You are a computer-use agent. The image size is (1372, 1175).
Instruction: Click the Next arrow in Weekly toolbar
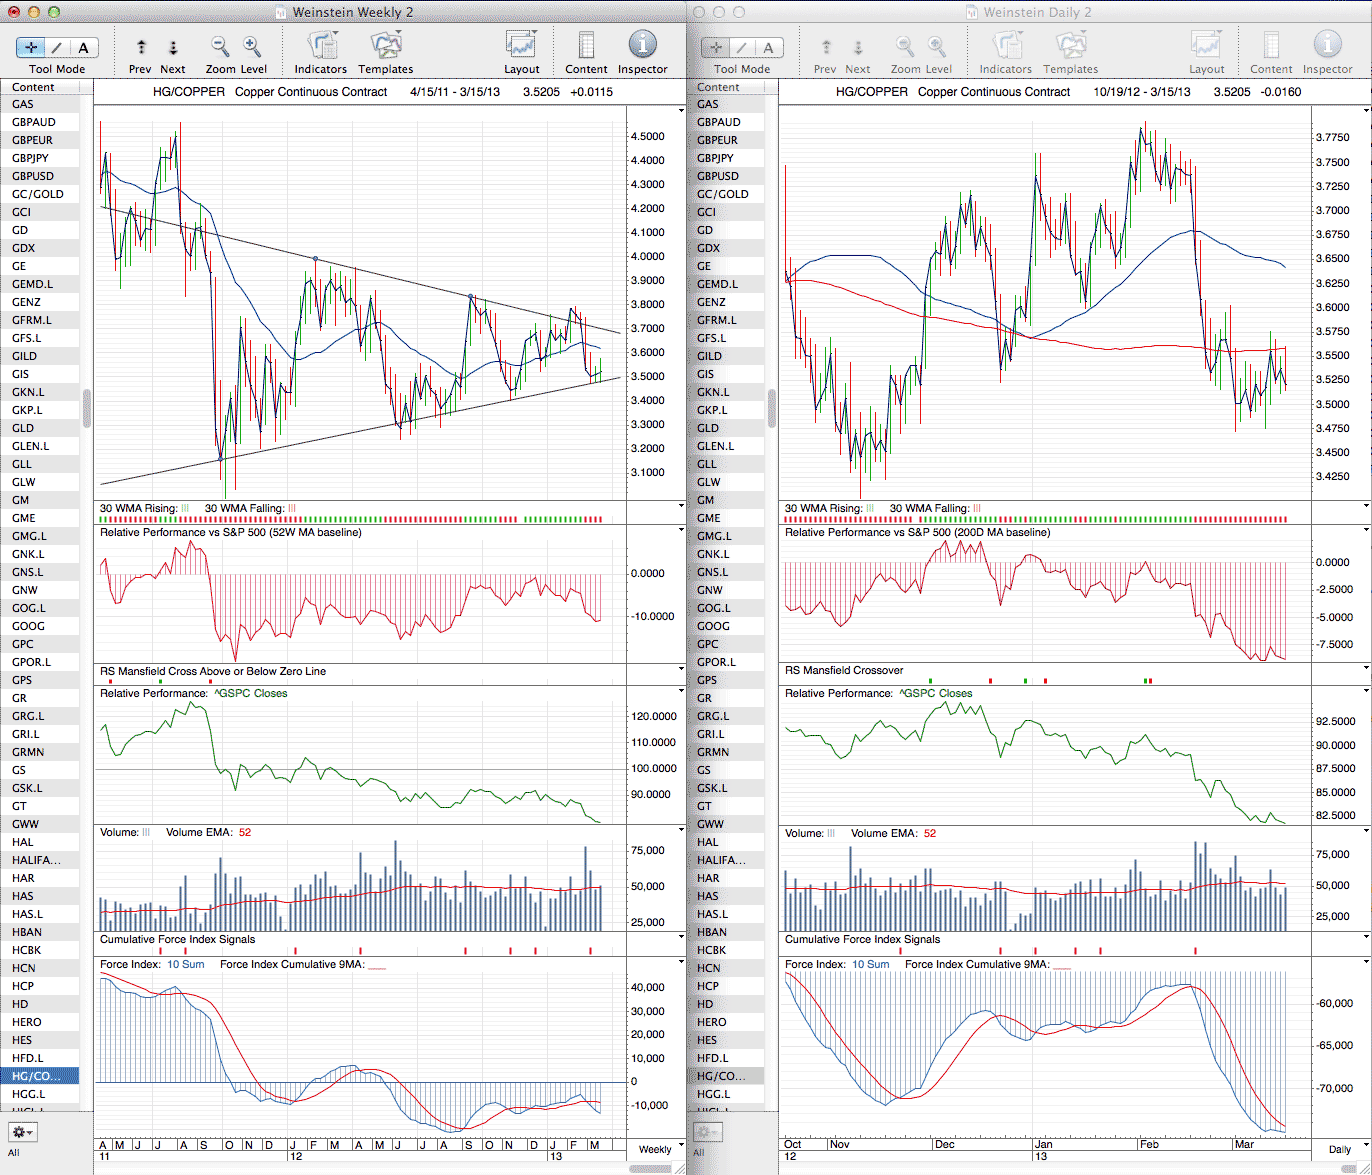pos(173,47)
